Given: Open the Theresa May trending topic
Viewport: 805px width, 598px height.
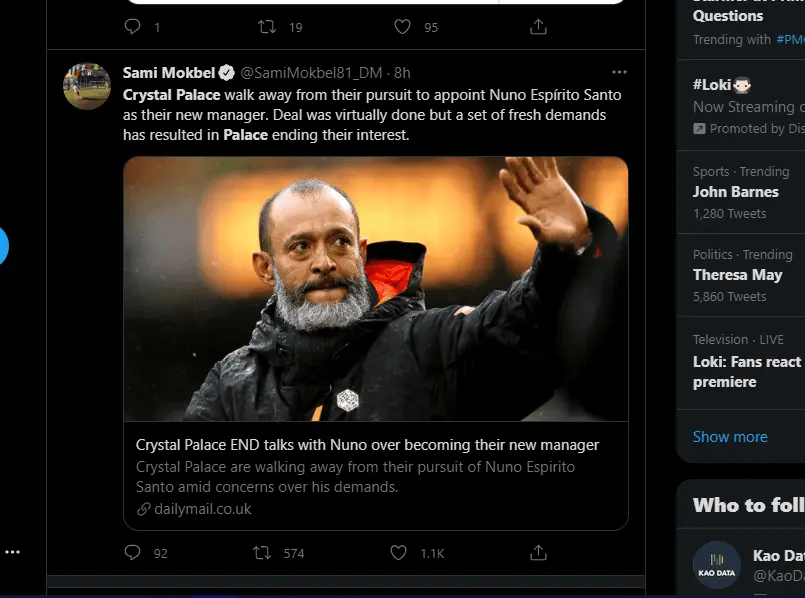Looking at the screenshot, I should [737, 275].
